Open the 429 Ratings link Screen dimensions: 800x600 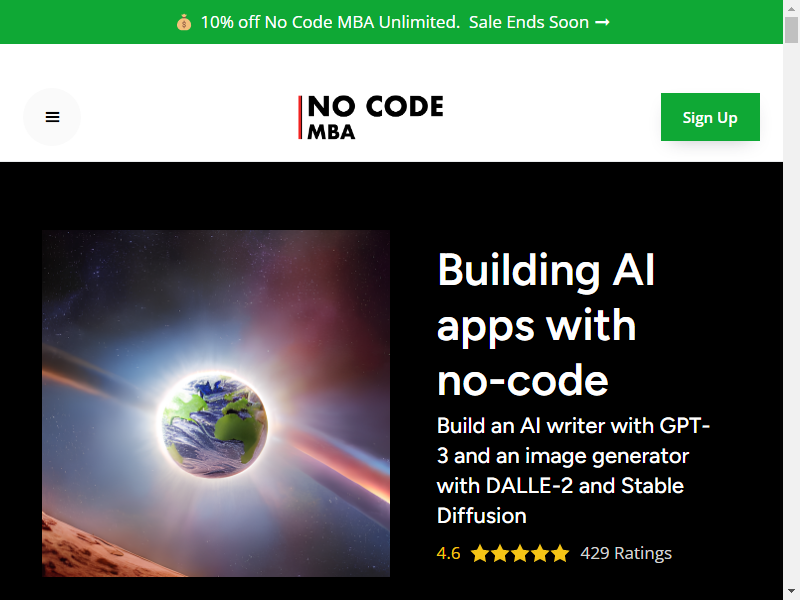[x=626, y=553]
